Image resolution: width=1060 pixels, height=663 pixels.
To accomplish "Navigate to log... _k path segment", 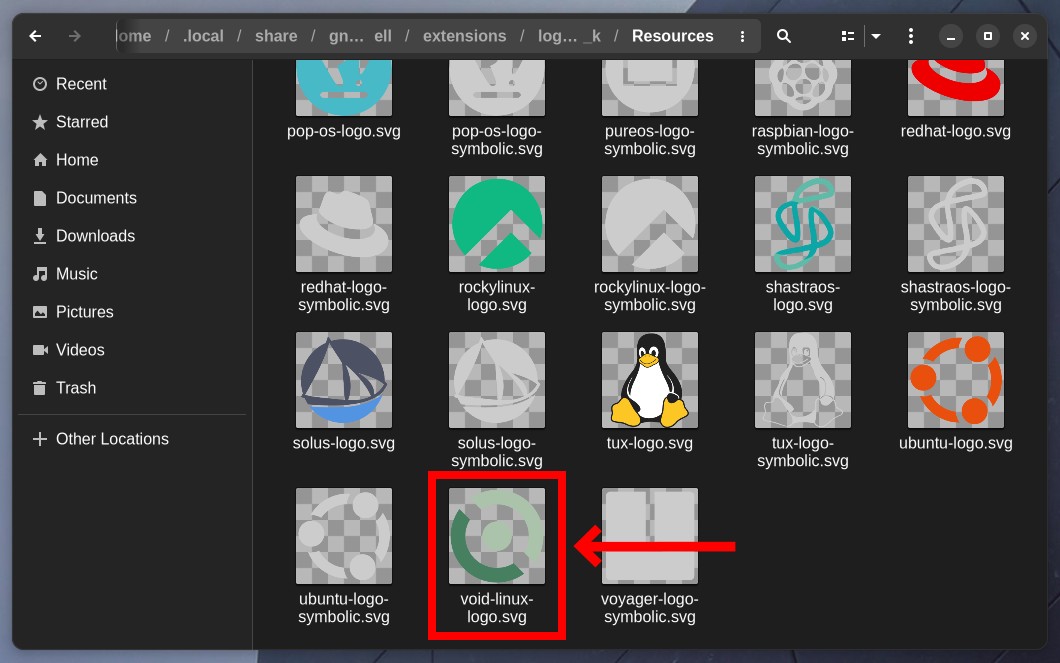I will [x=569, y=36].
